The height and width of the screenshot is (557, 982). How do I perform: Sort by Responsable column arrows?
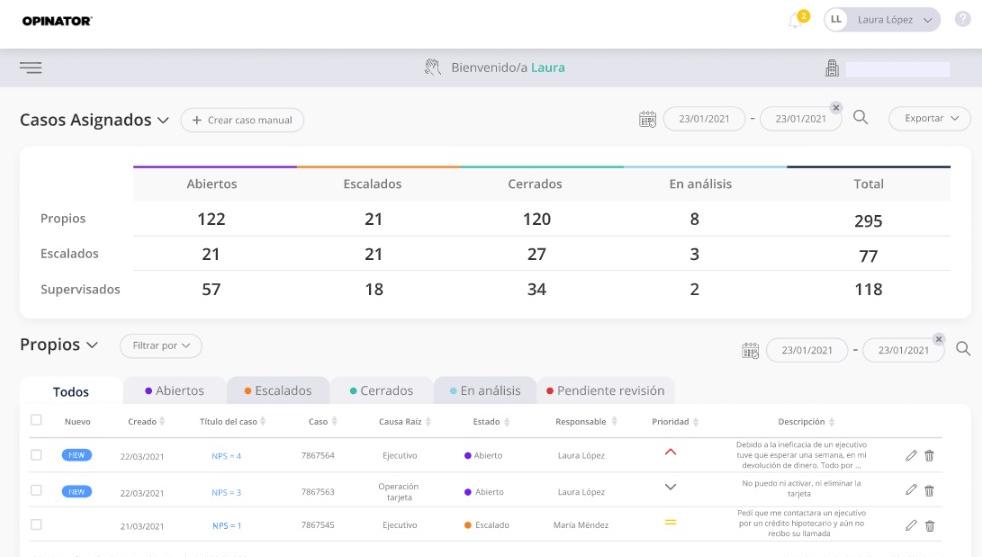coord(614,421)
